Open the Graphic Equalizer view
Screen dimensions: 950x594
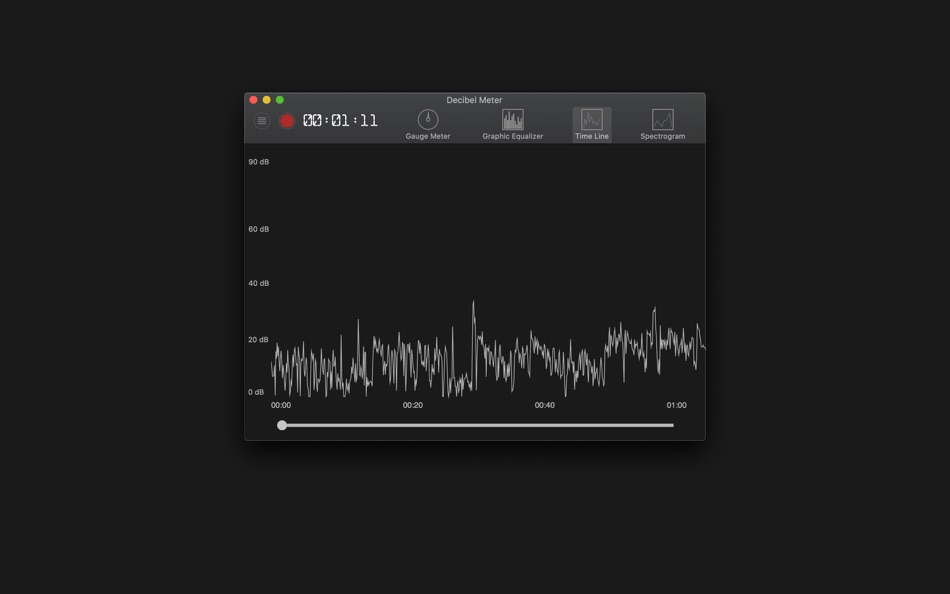(513, 124)
